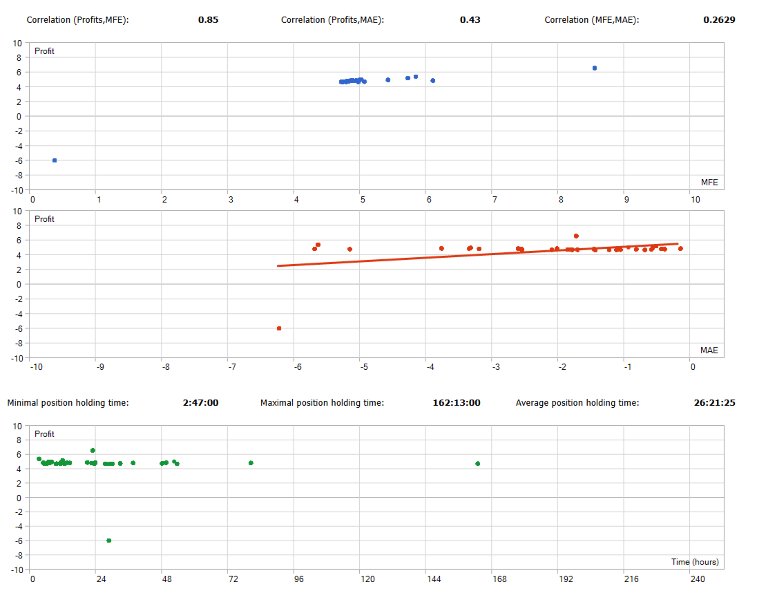Viewport: 757px width, 600px height.
Task: Select the 162:13:00 holding time value
Action: click(456, 403)
